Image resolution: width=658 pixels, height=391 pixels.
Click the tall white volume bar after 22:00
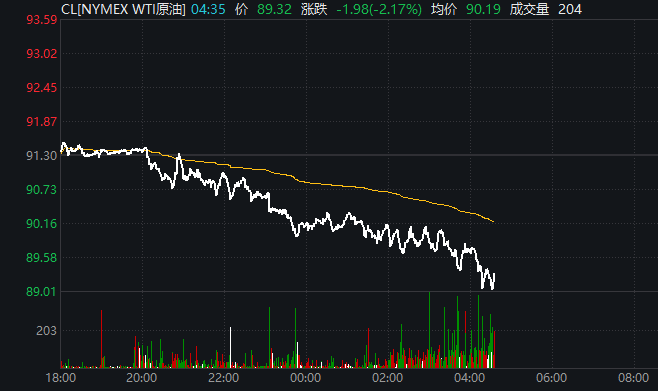230,348
